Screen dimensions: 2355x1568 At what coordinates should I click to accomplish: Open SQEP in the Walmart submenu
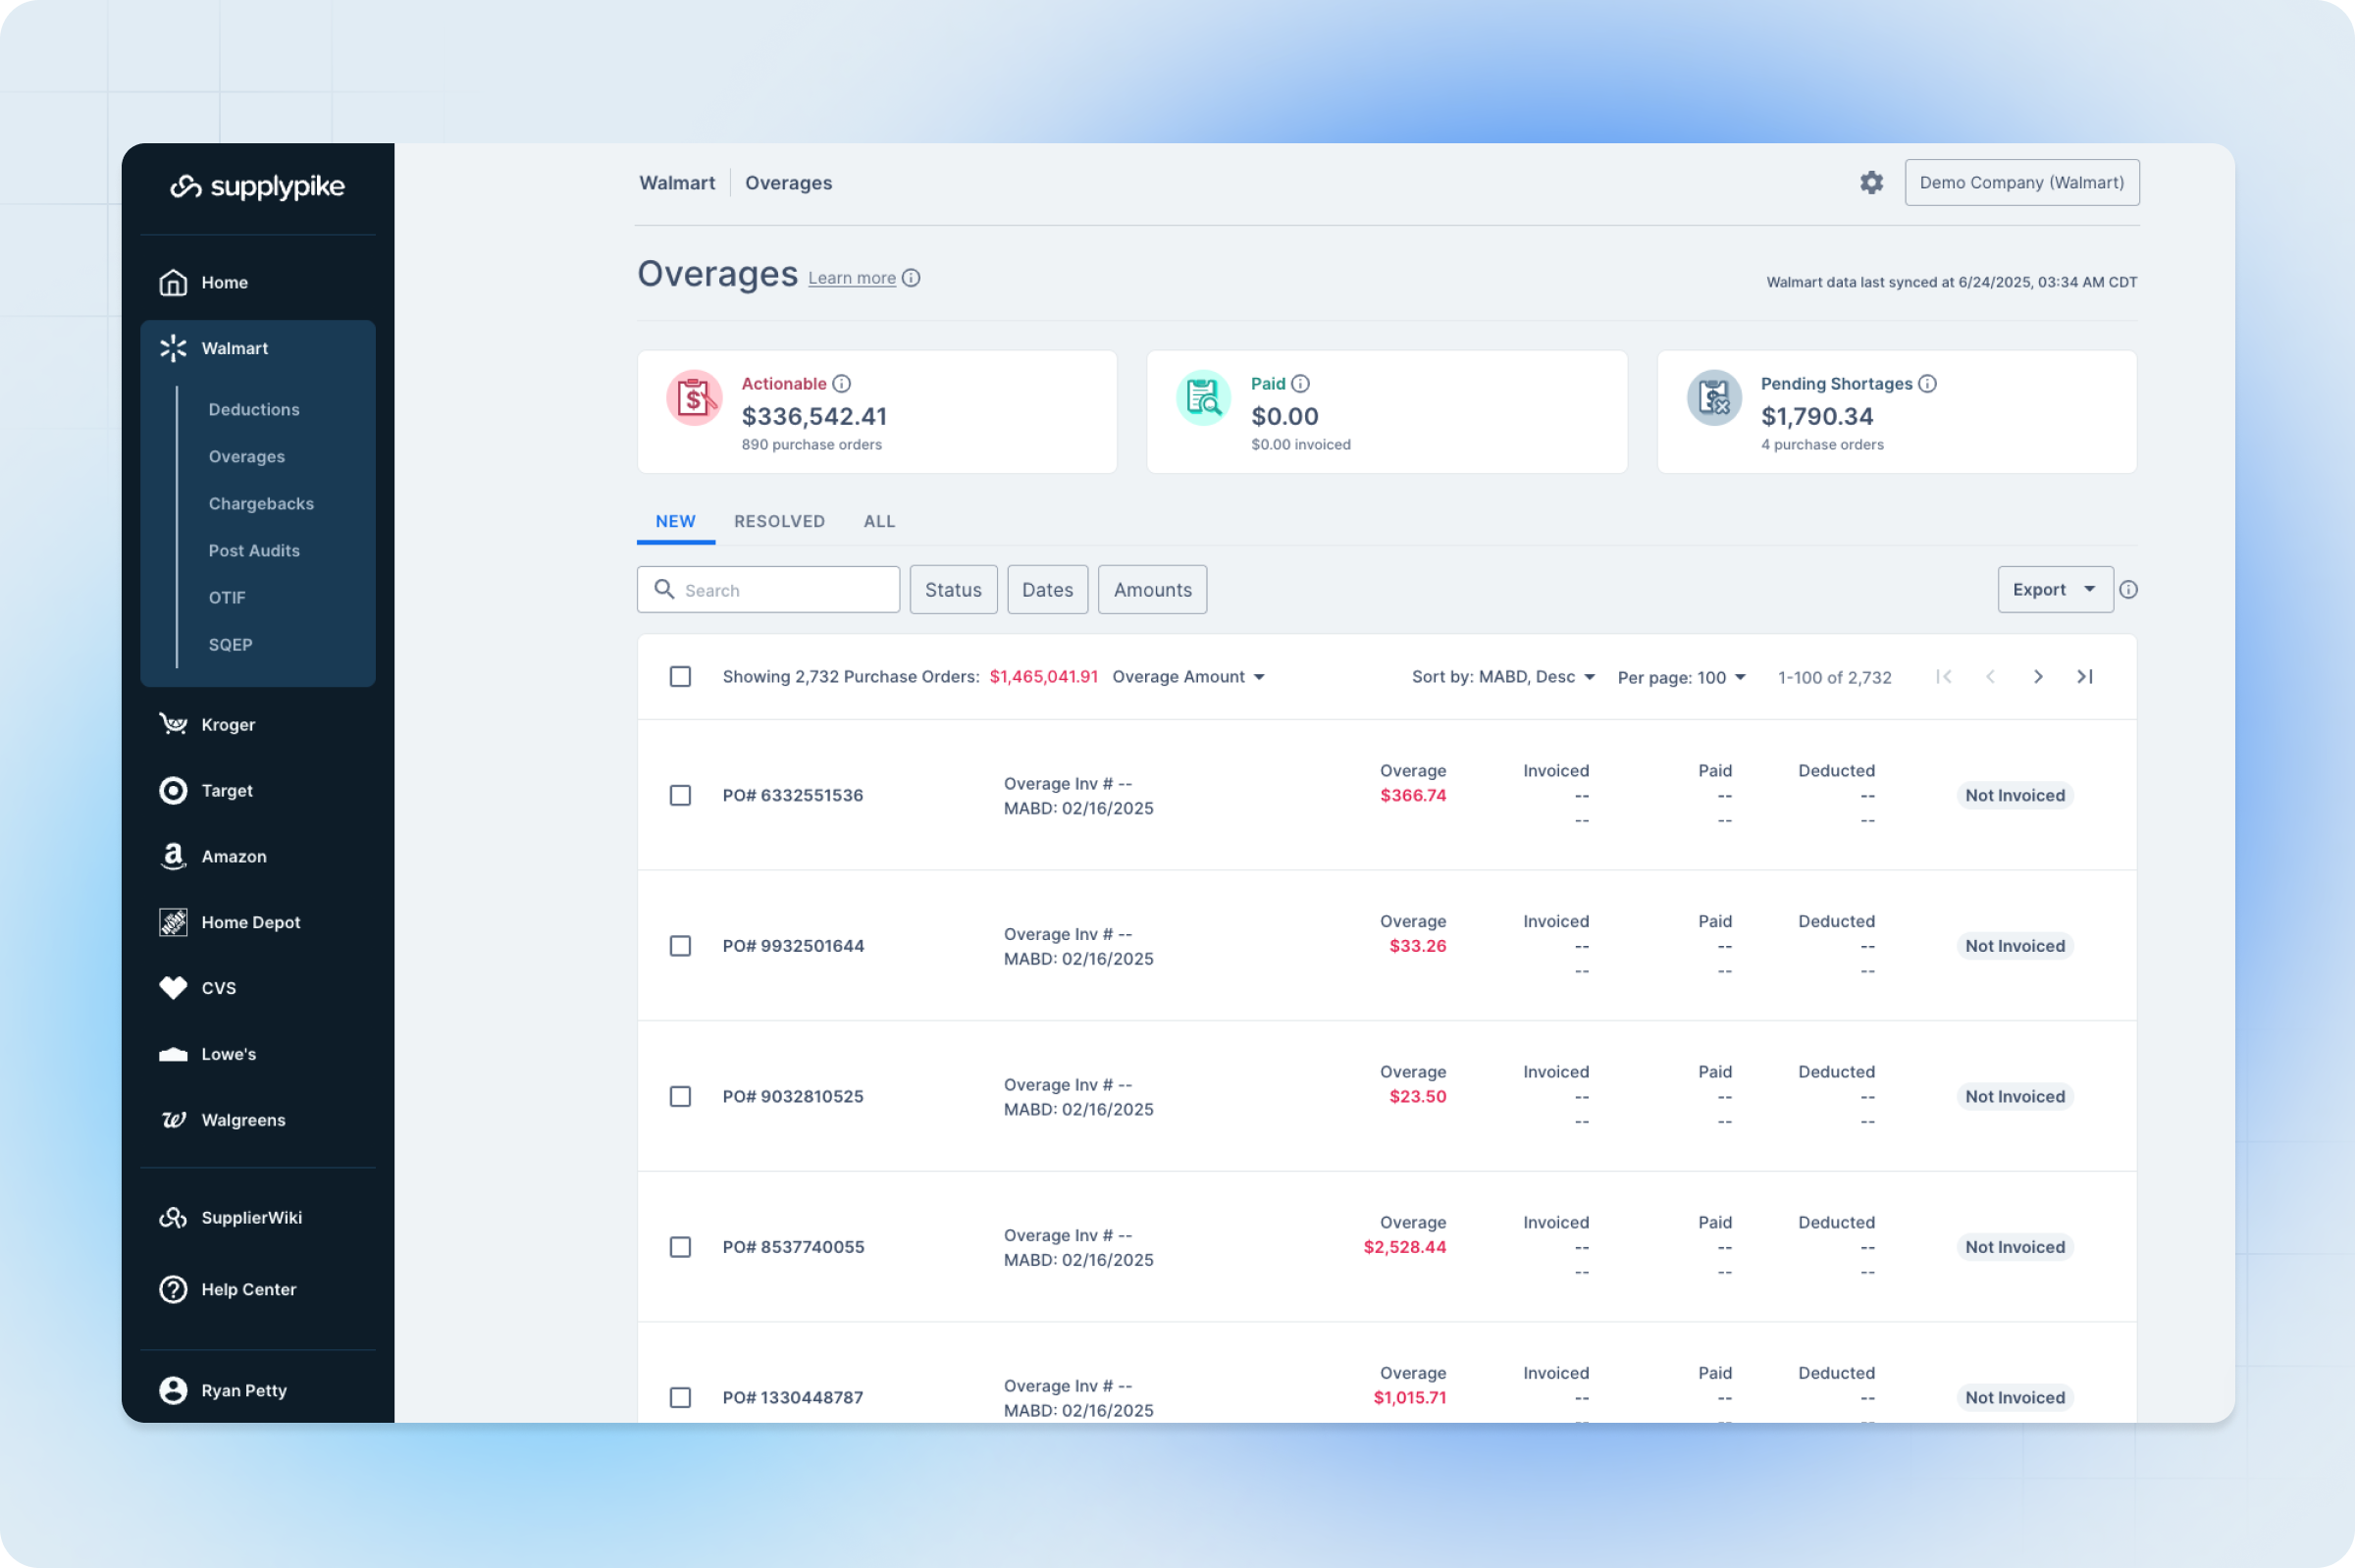[230, 645]
